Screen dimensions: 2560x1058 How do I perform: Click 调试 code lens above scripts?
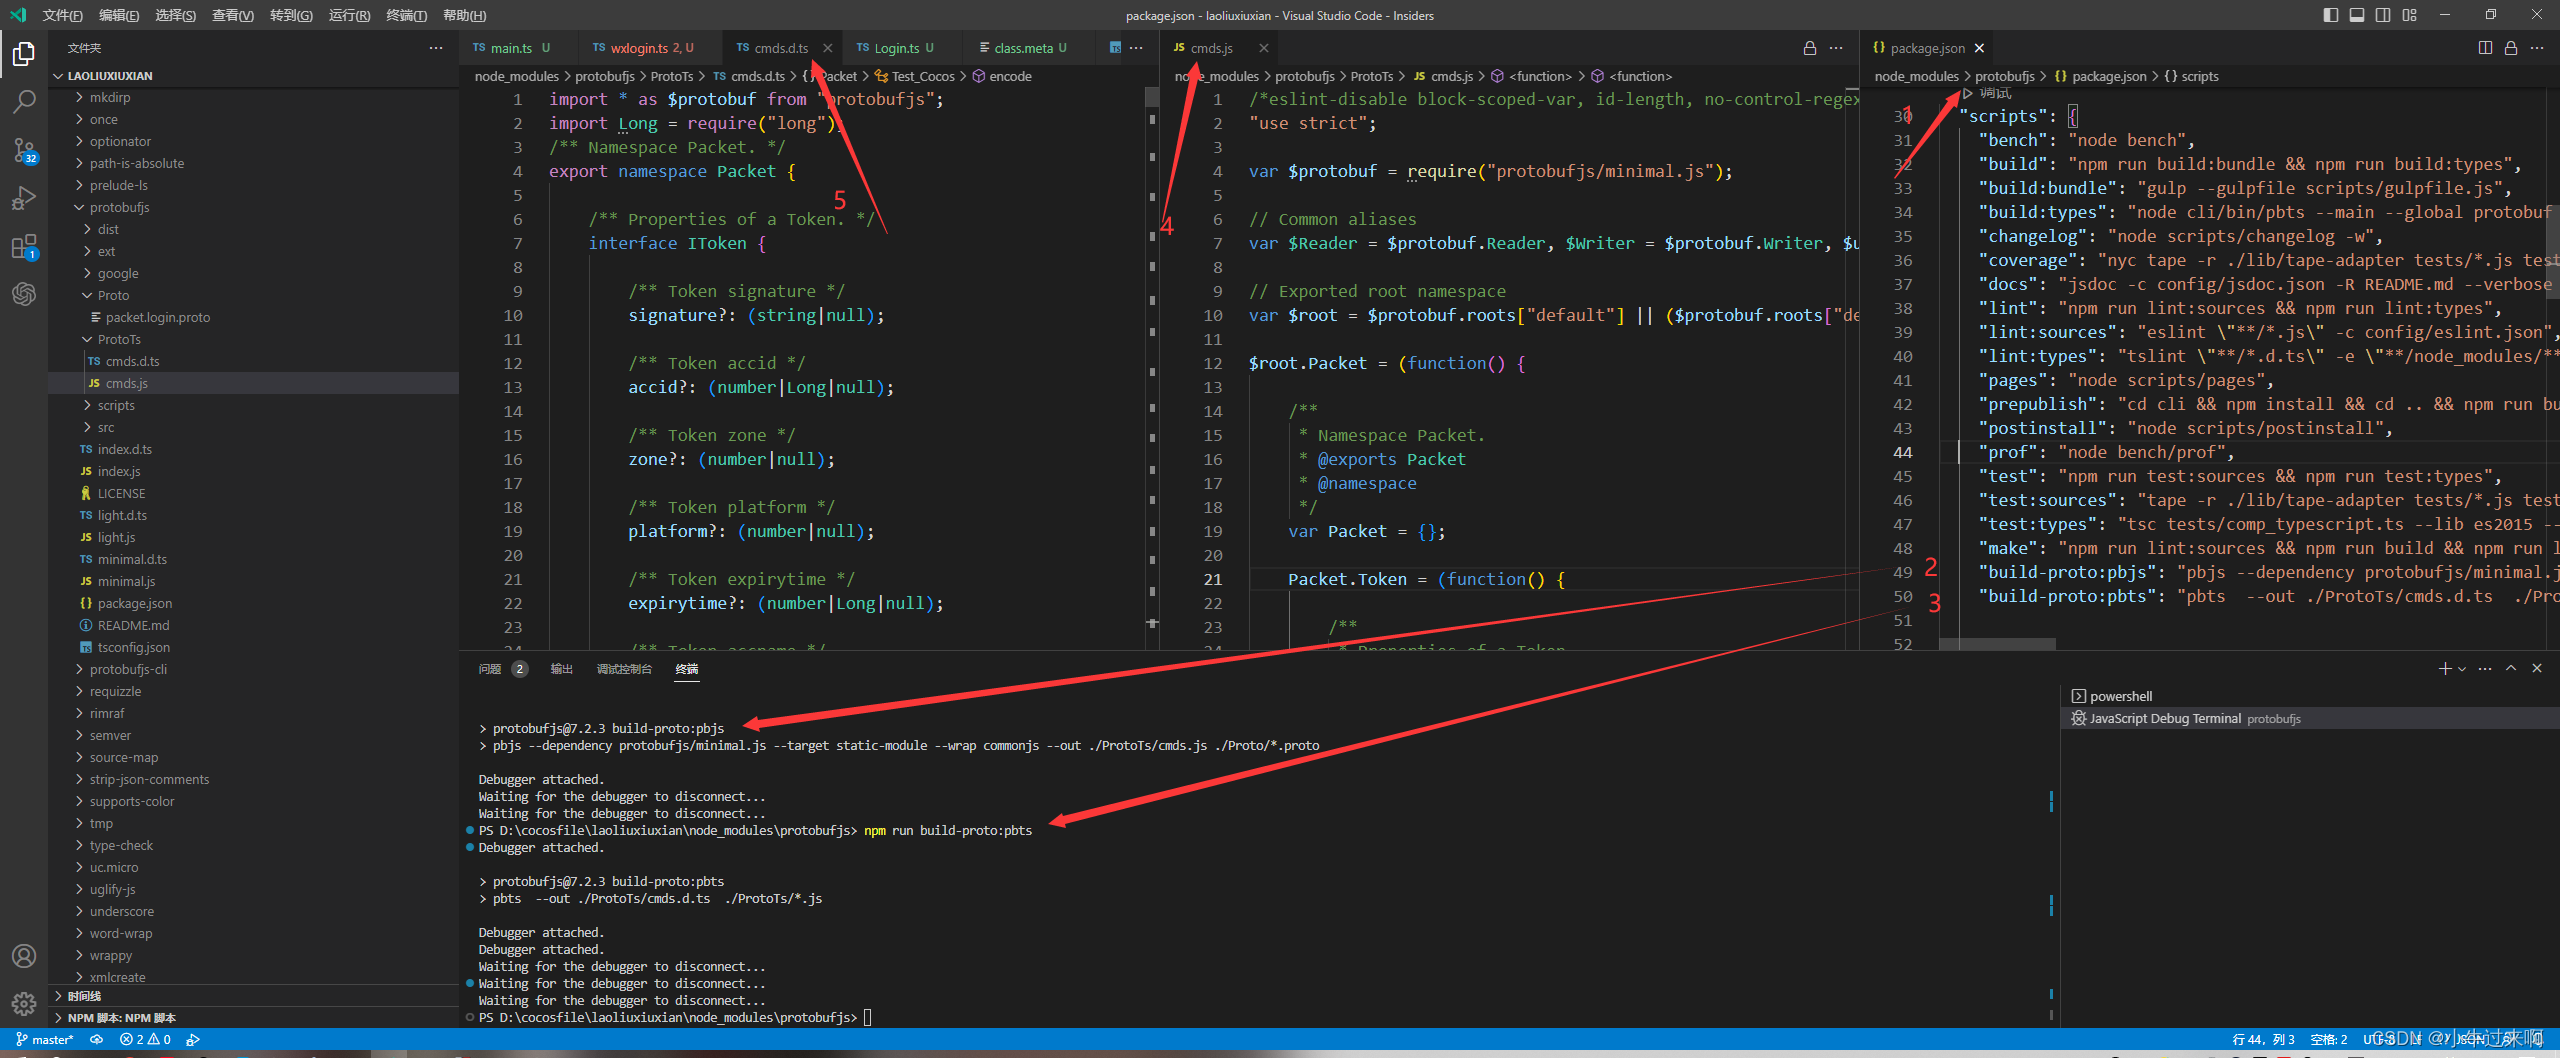pos(1995,93)
